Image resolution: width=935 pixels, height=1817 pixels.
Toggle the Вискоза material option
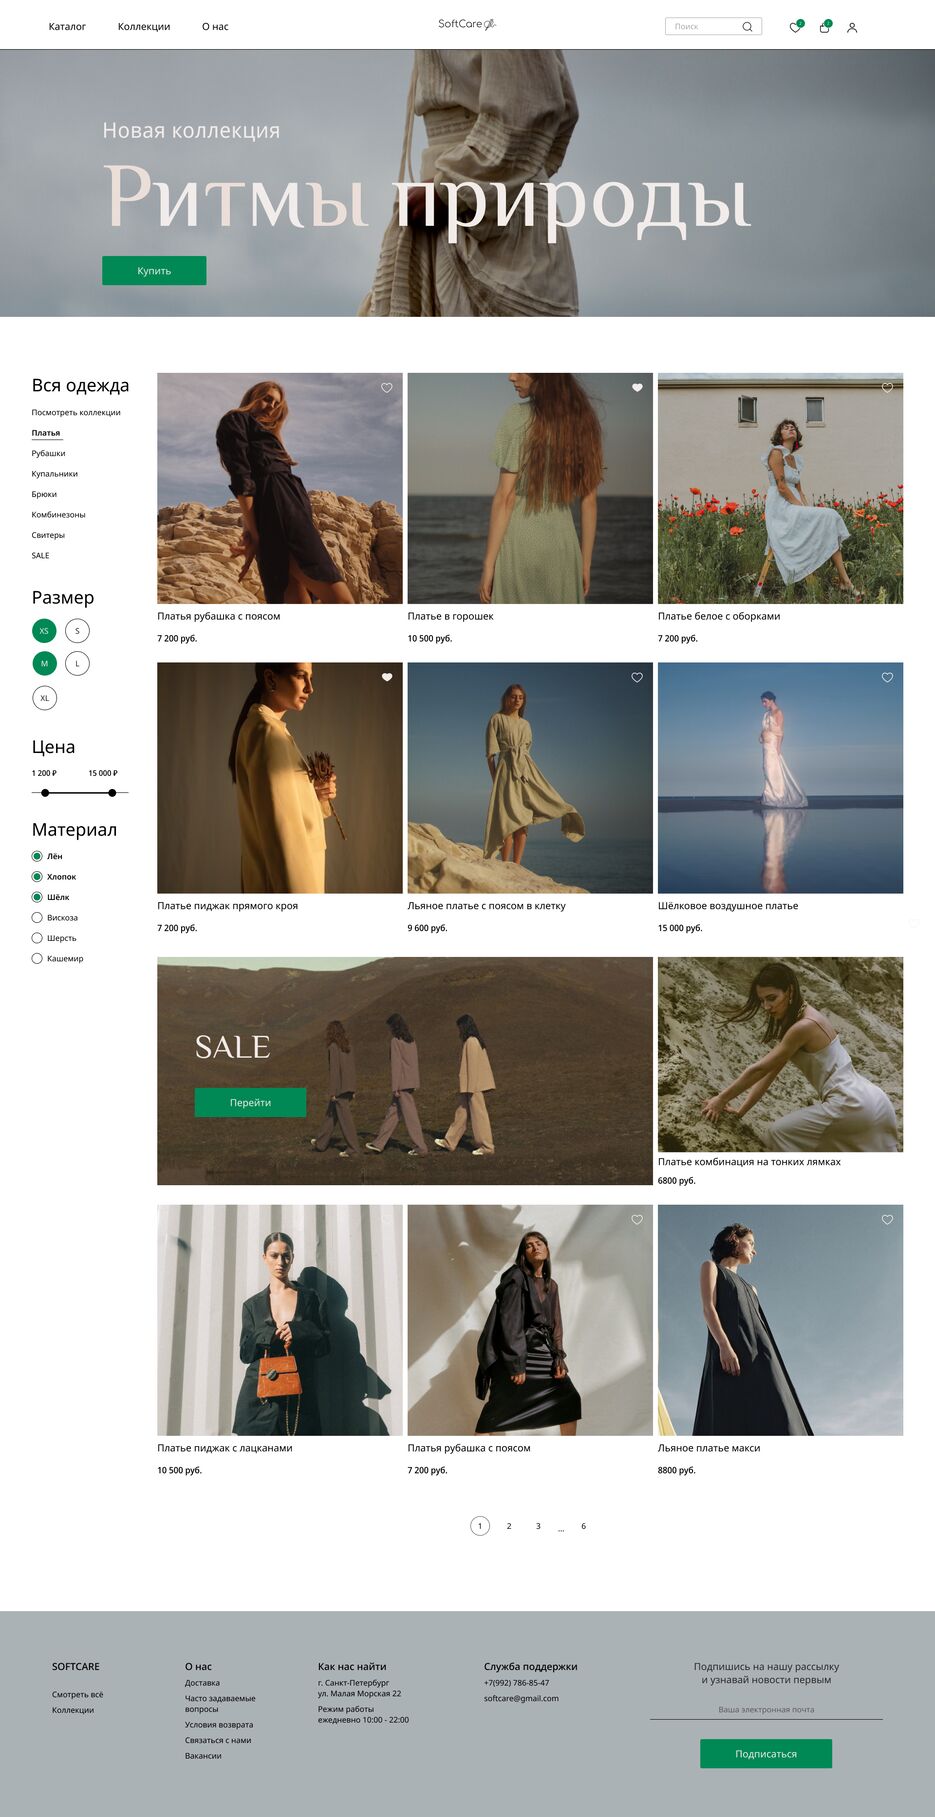point(37,918)
